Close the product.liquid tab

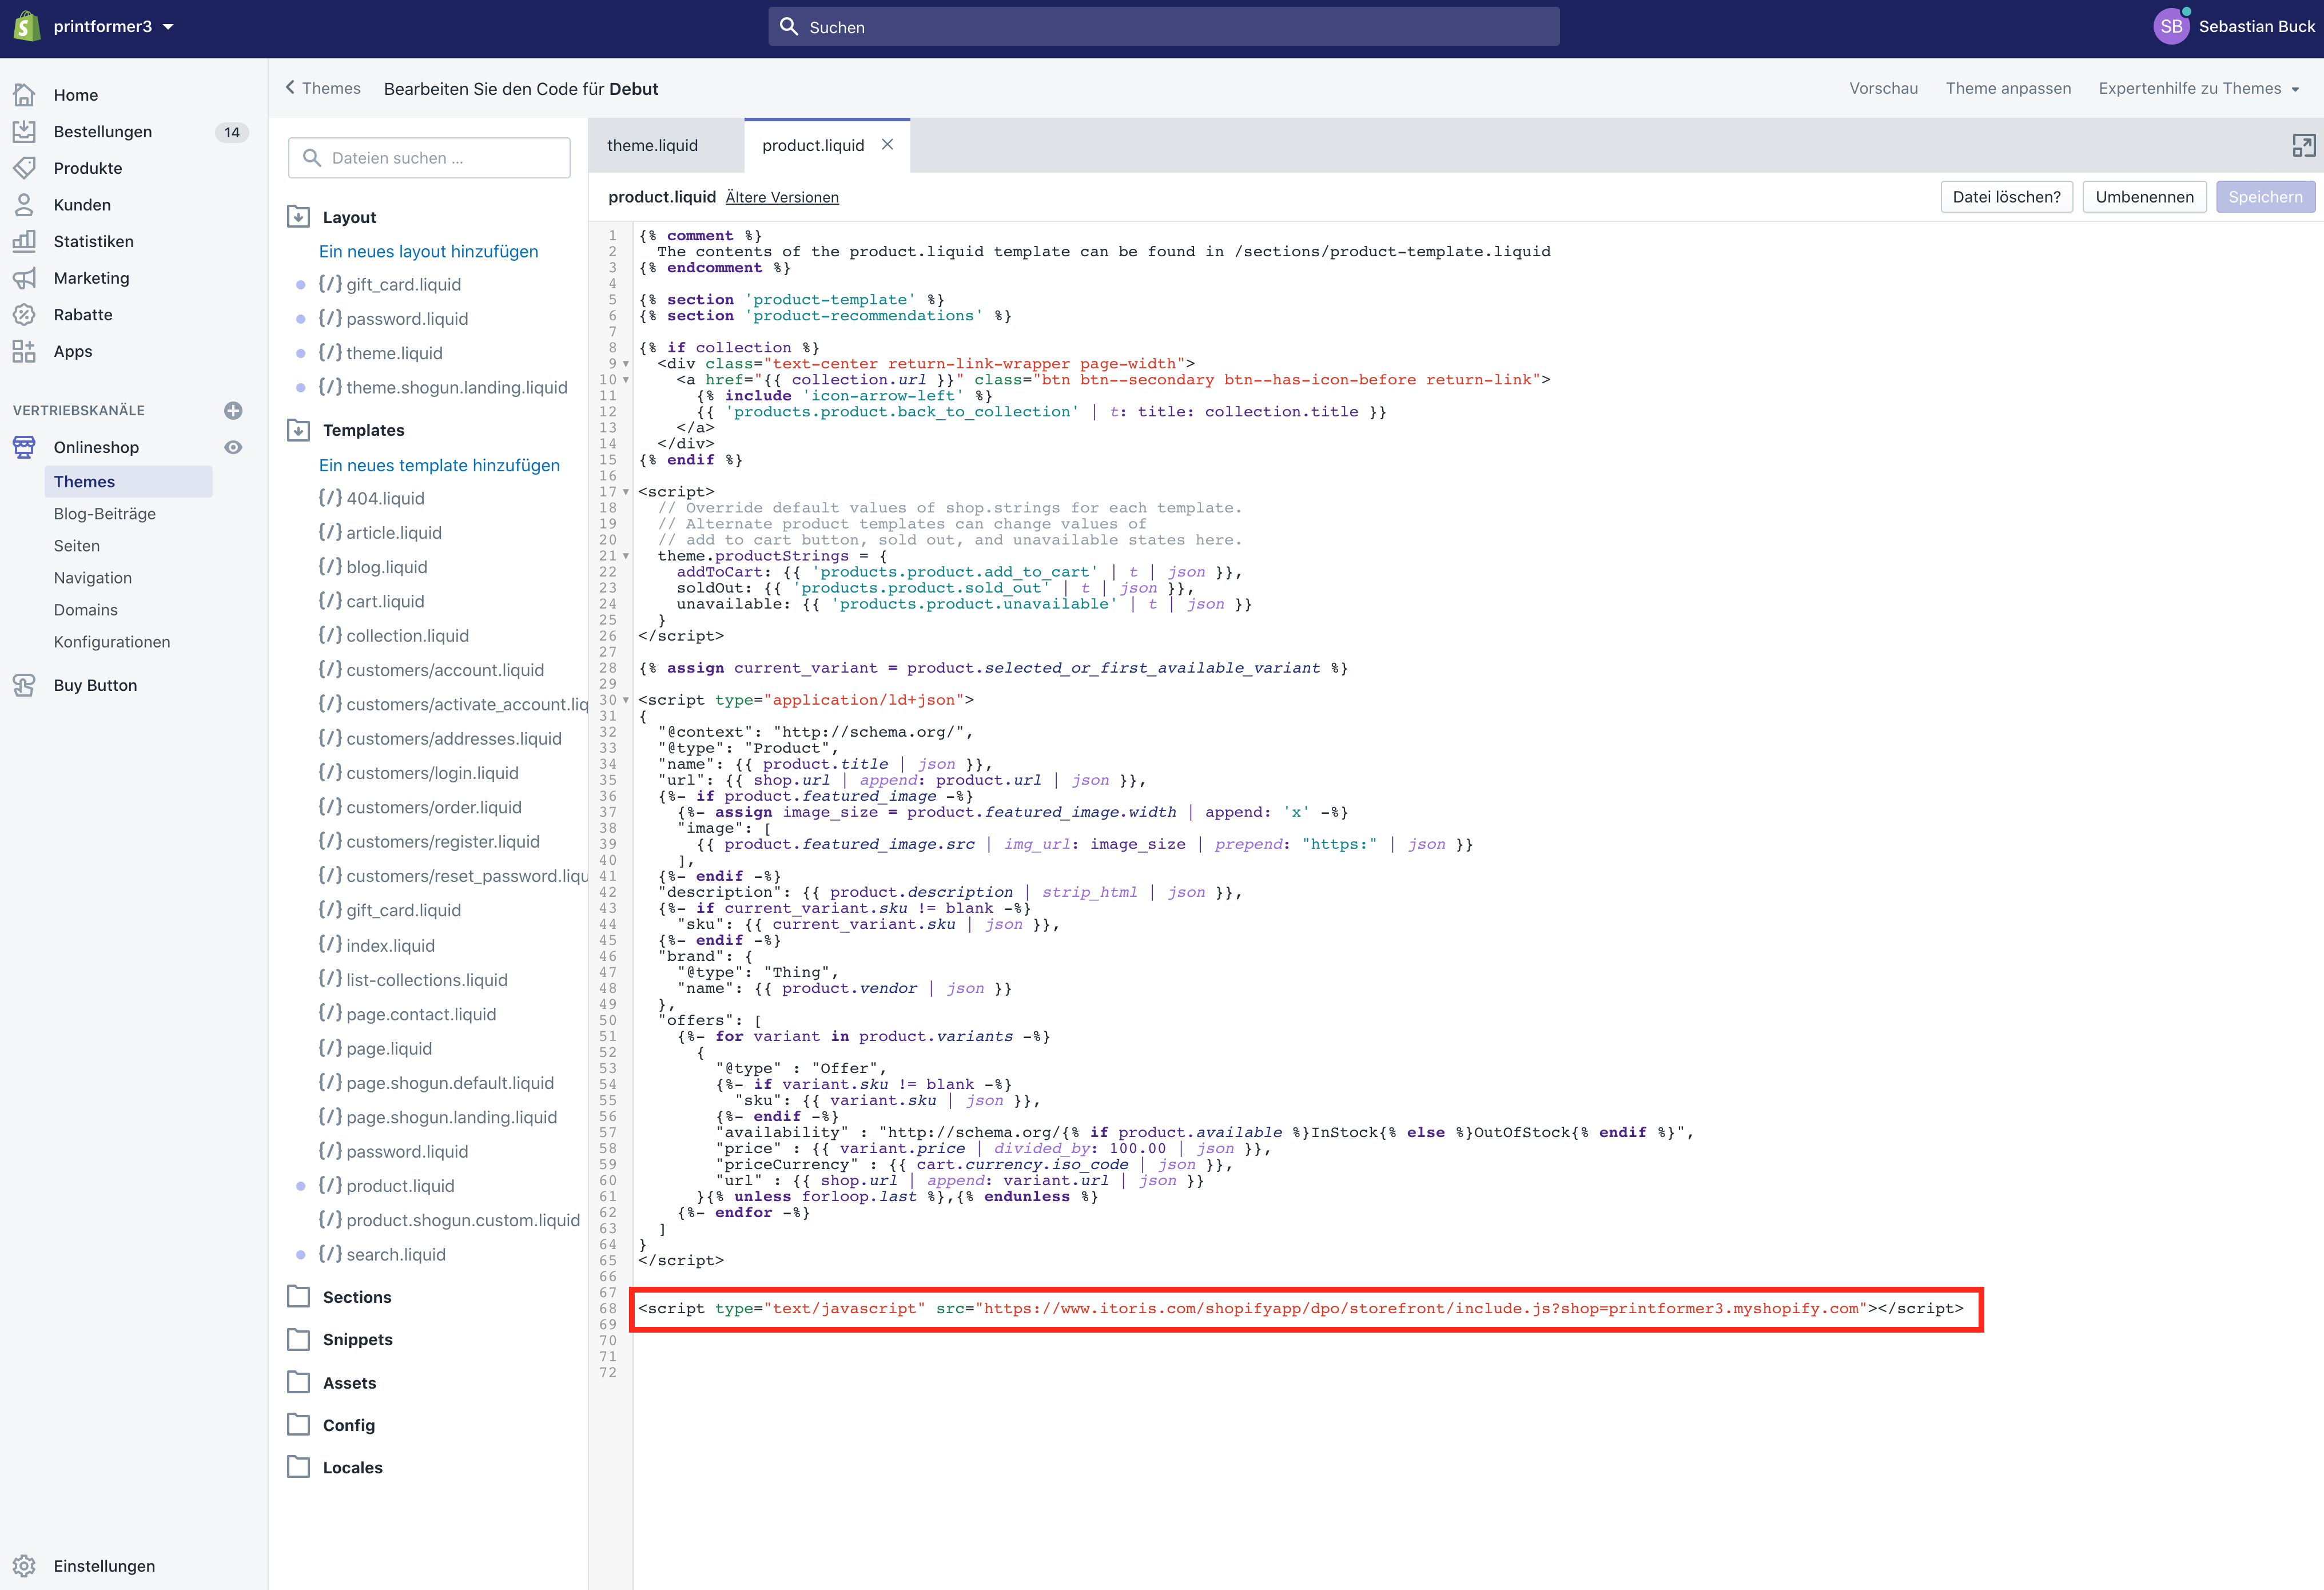pos(887,145)
